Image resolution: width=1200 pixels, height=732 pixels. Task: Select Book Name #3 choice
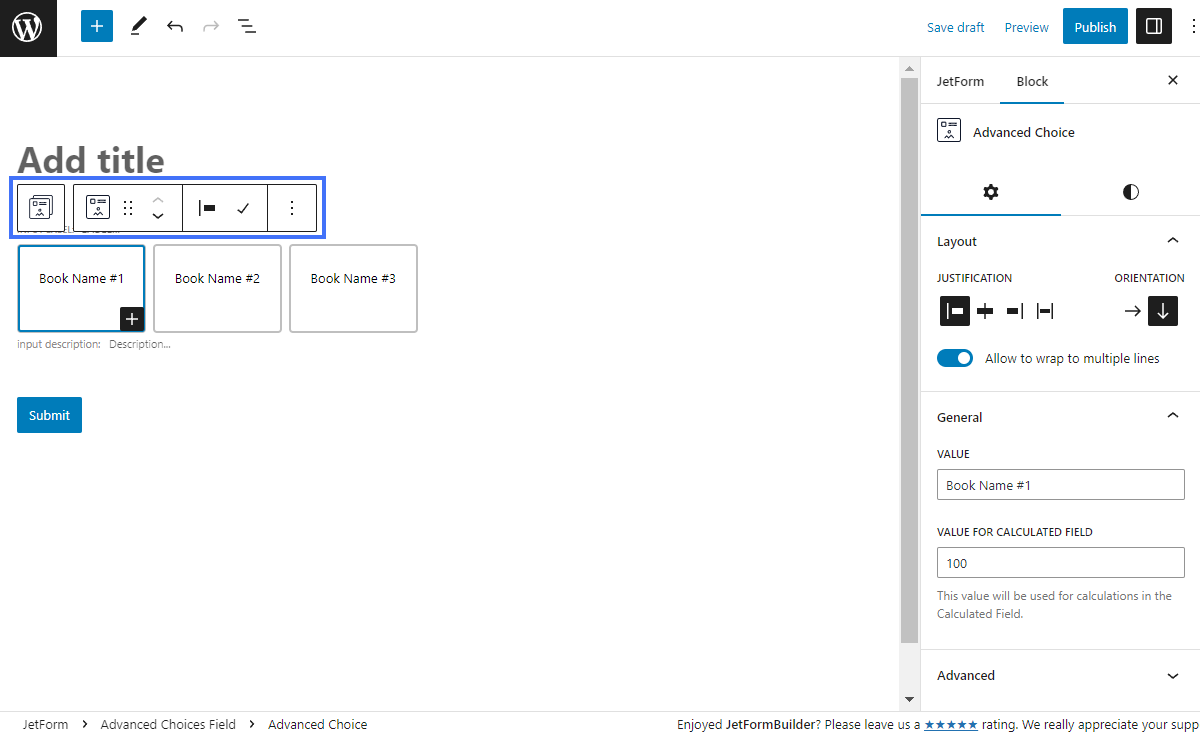pyautogui.click(x=353, y=288)
